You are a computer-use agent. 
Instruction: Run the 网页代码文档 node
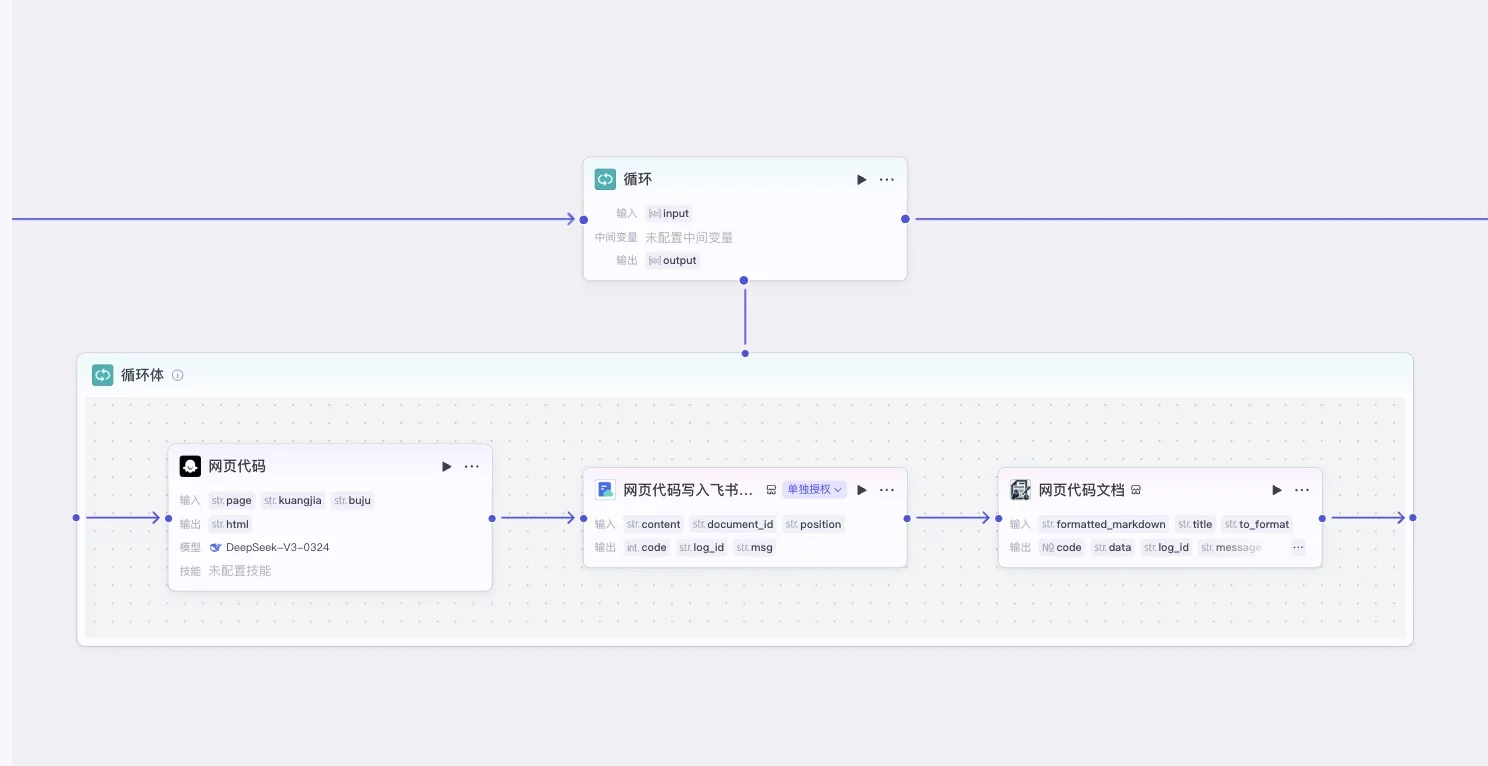coord(1276,490)
